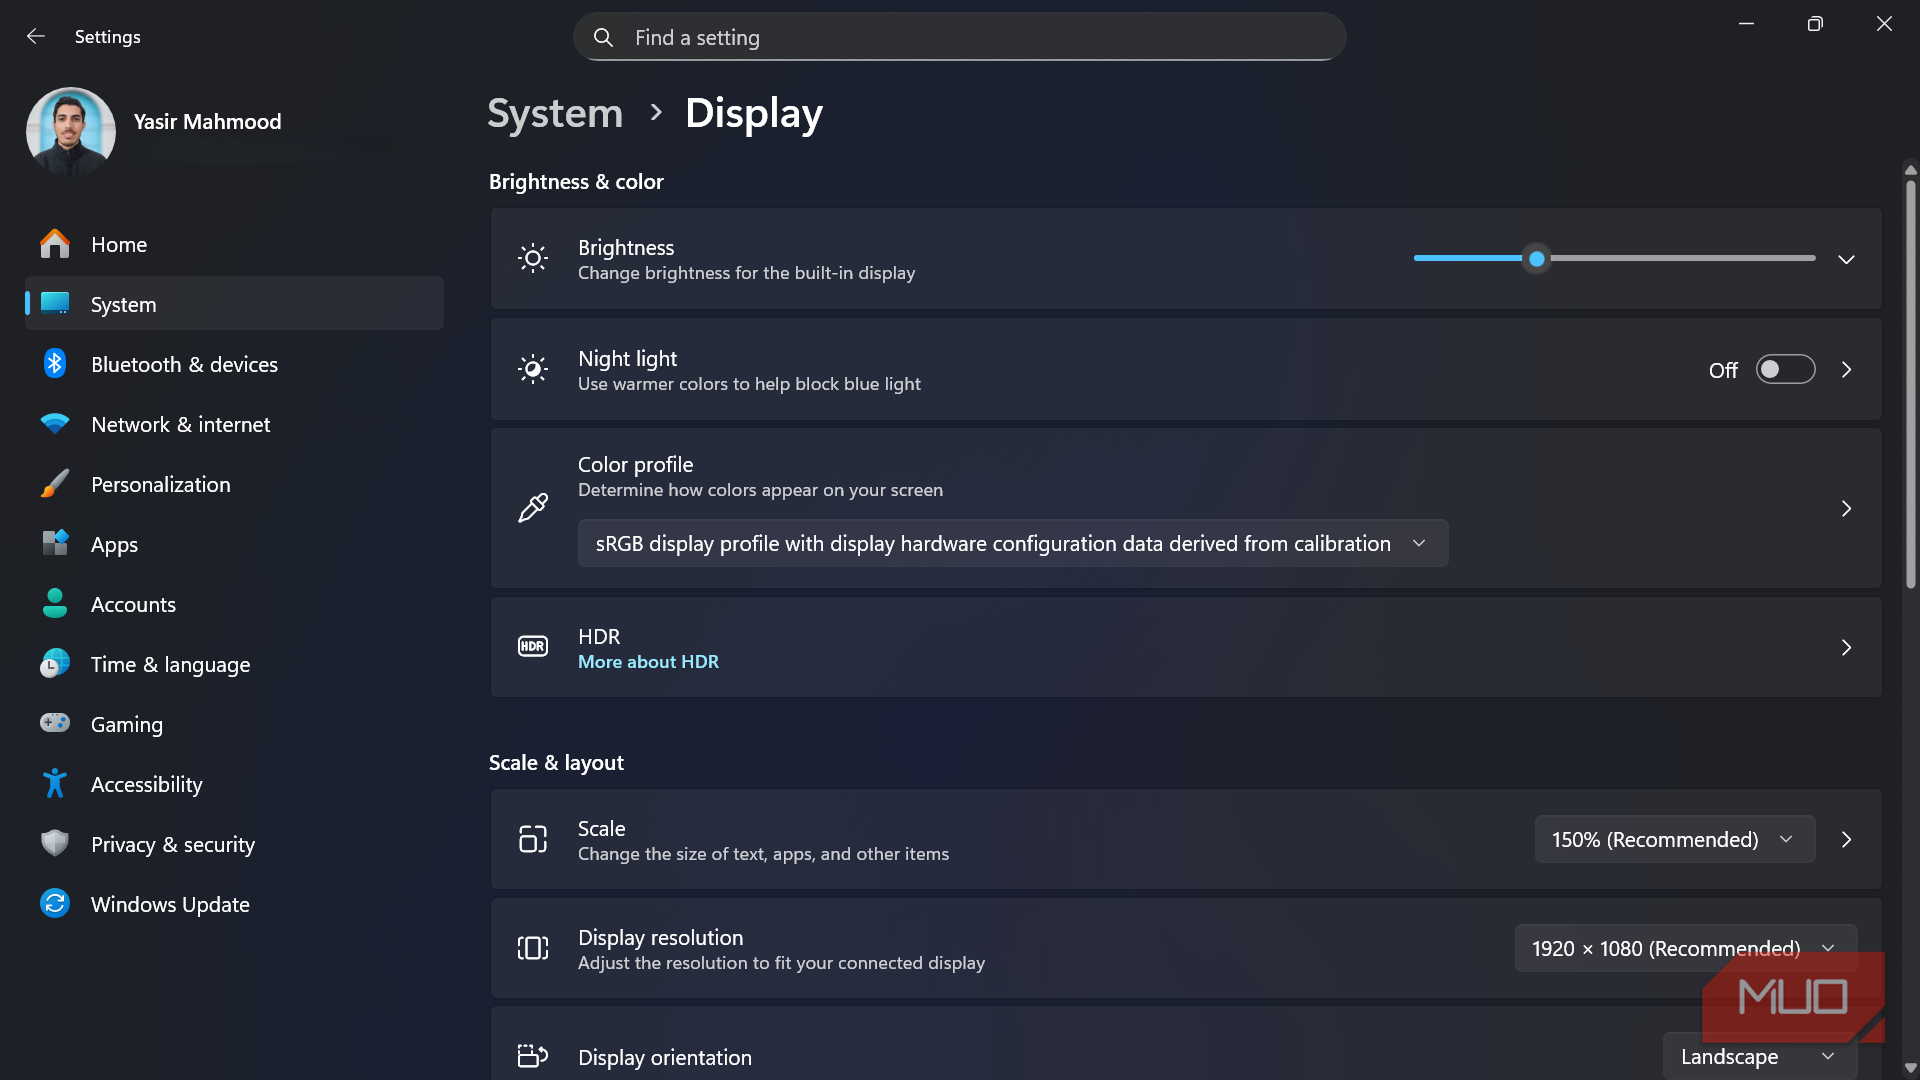Open Night light settings chevron
Image resolution: width=1920 pixels, height=1080 pixels.
[1846, 370]
